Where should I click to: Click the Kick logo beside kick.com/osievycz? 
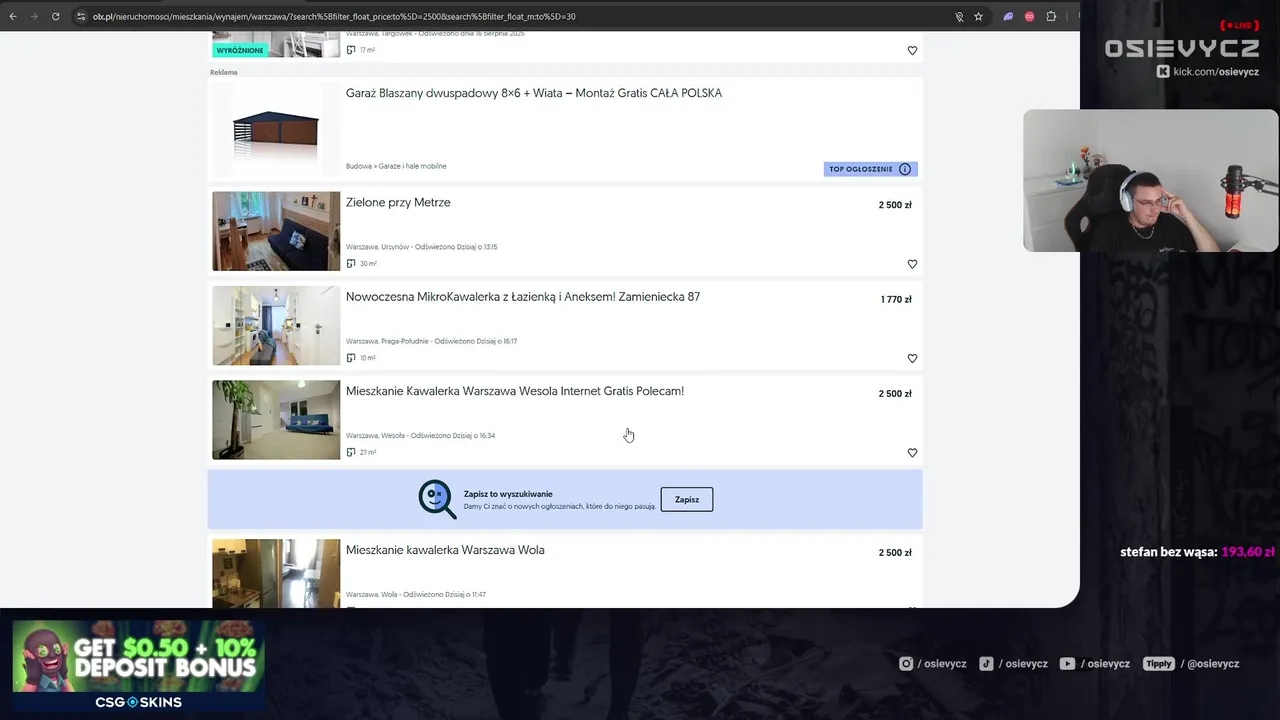click(1163, 71)
